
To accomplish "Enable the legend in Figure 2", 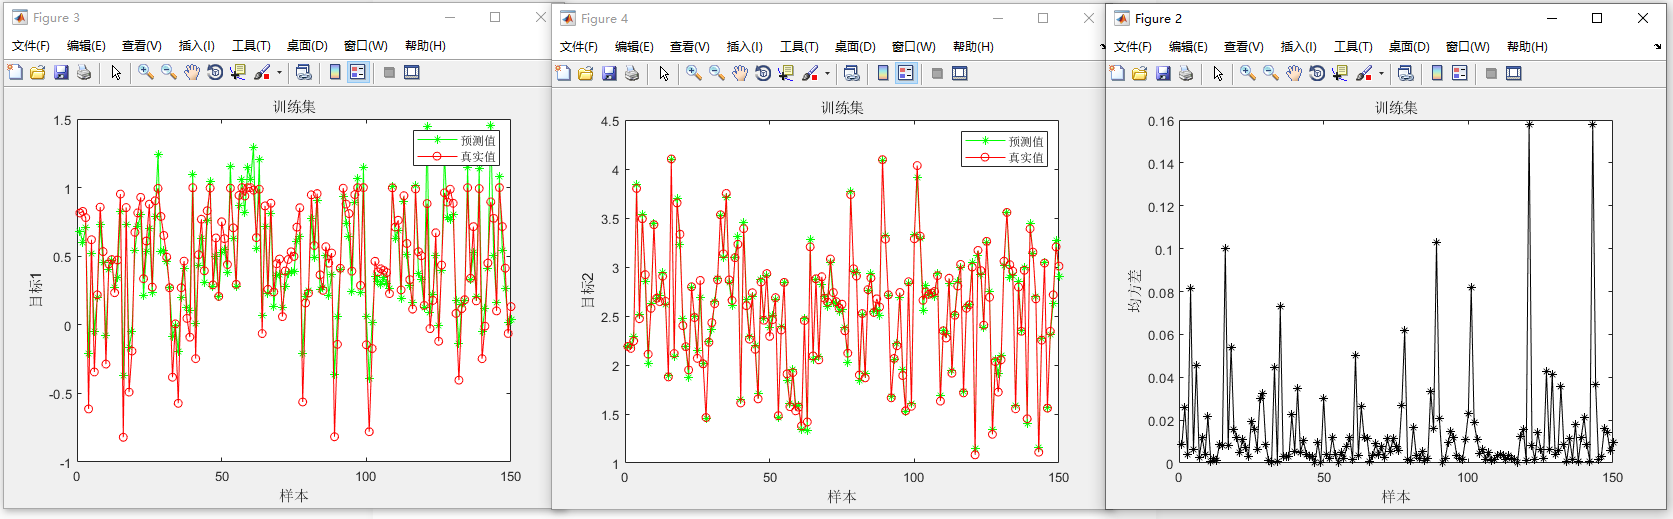I will tap(1460, 73).
